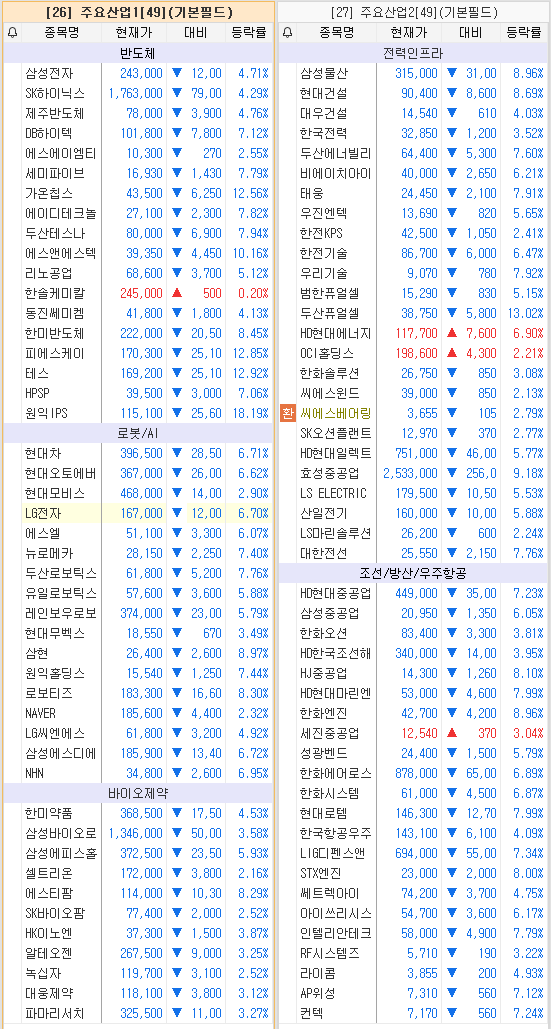Select the [27] 주요산업2 window title
Viewport: 551px width, 1029px height.
(413, 12)
